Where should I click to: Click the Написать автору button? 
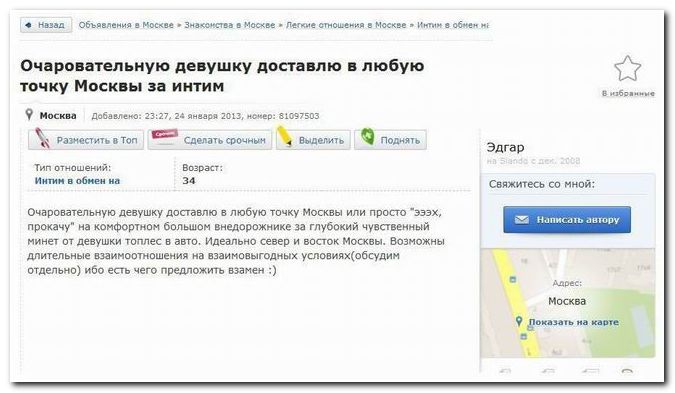coord(567,220)
